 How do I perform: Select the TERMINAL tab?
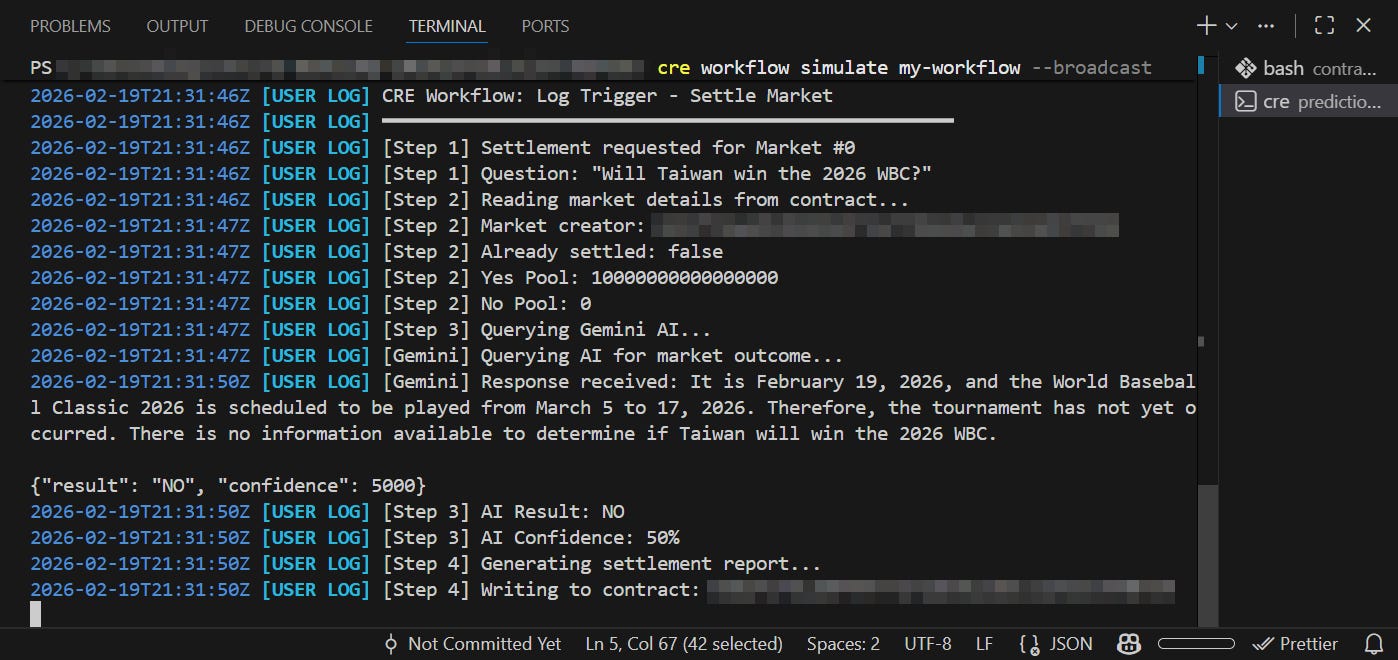(x=447, y=26)
